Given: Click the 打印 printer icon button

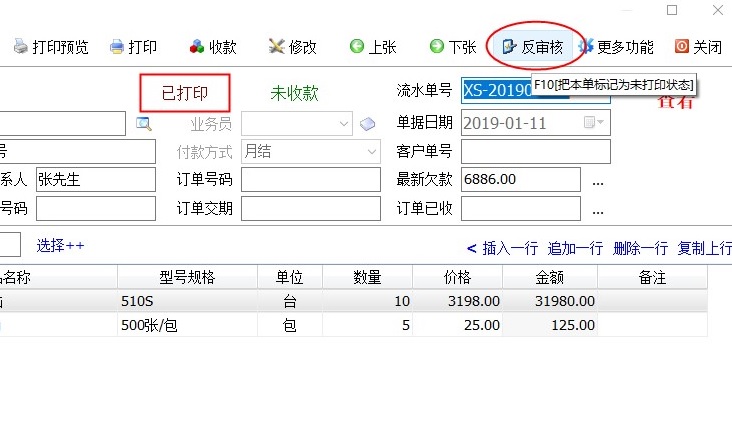Looking at the screenshot, I should click(133, 47).
